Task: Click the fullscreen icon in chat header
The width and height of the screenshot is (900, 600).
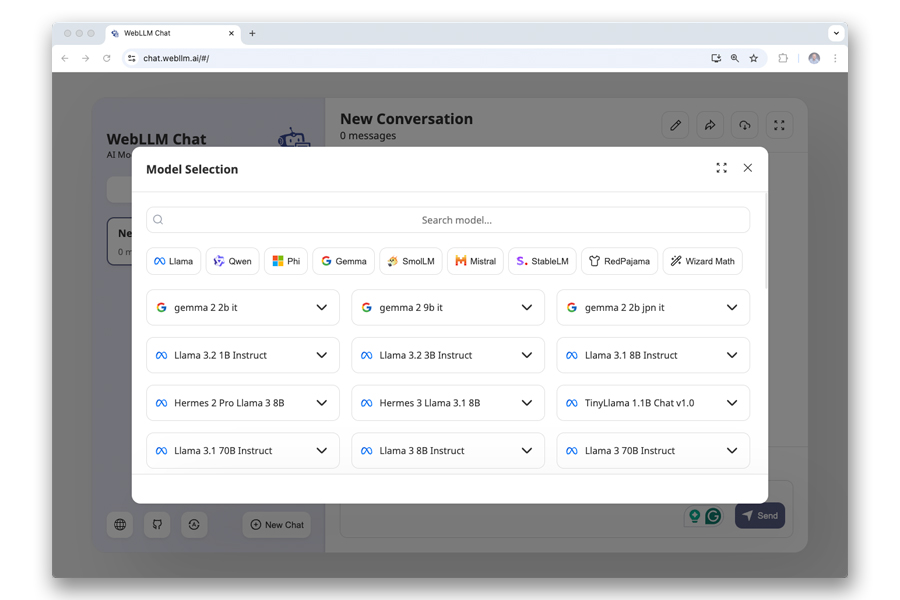Action: click(779, 126)
